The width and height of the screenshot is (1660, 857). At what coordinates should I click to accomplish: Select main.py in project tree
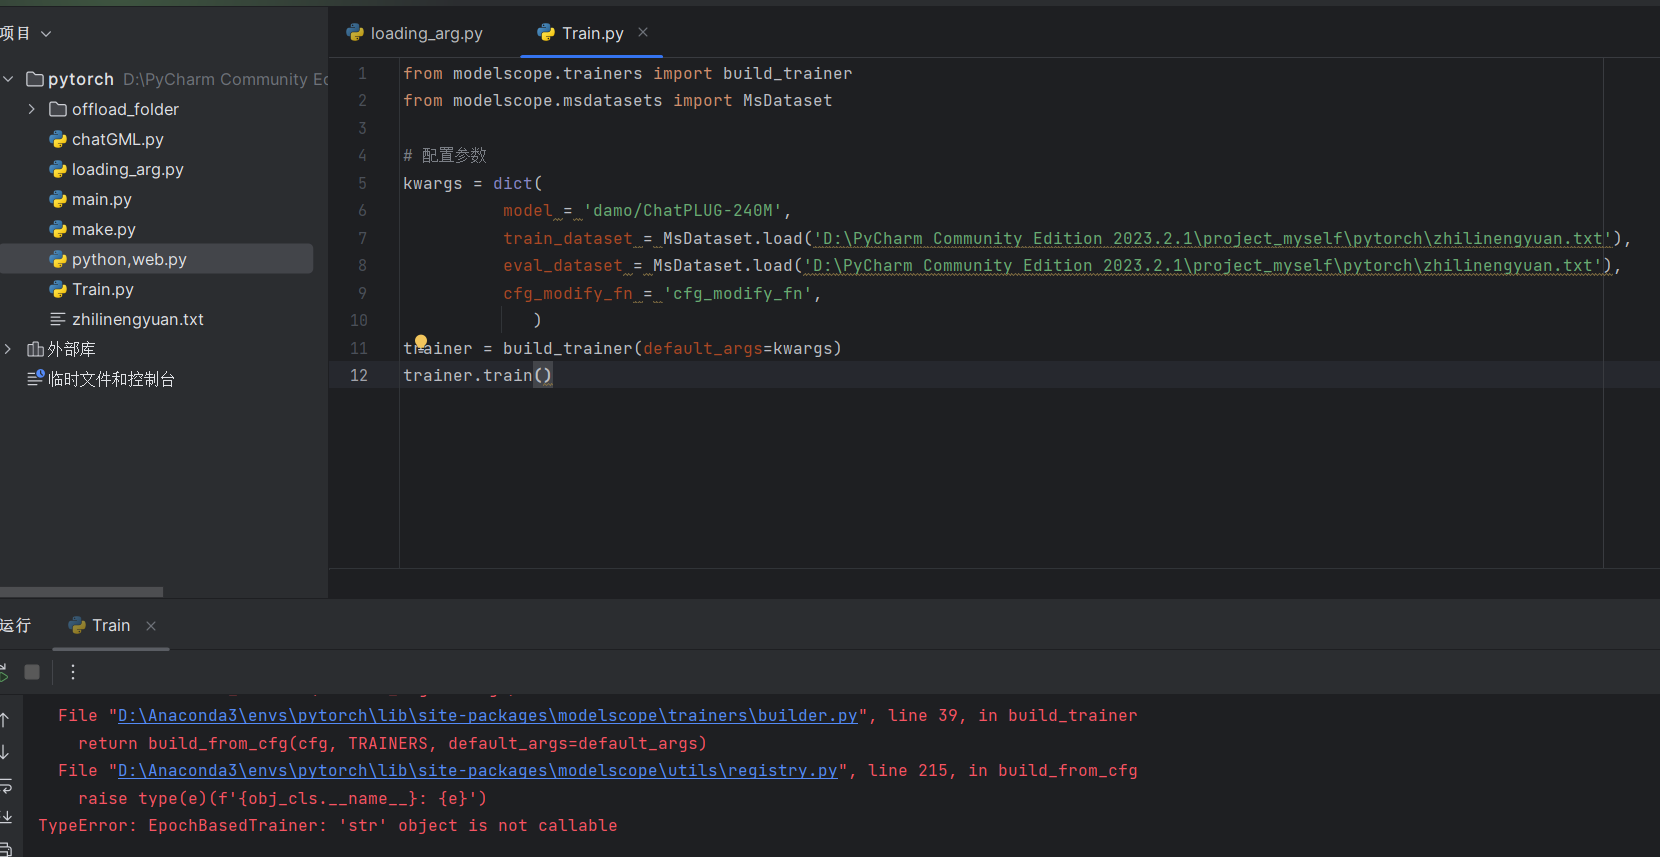pyautogui.click(x=102, y=199)
